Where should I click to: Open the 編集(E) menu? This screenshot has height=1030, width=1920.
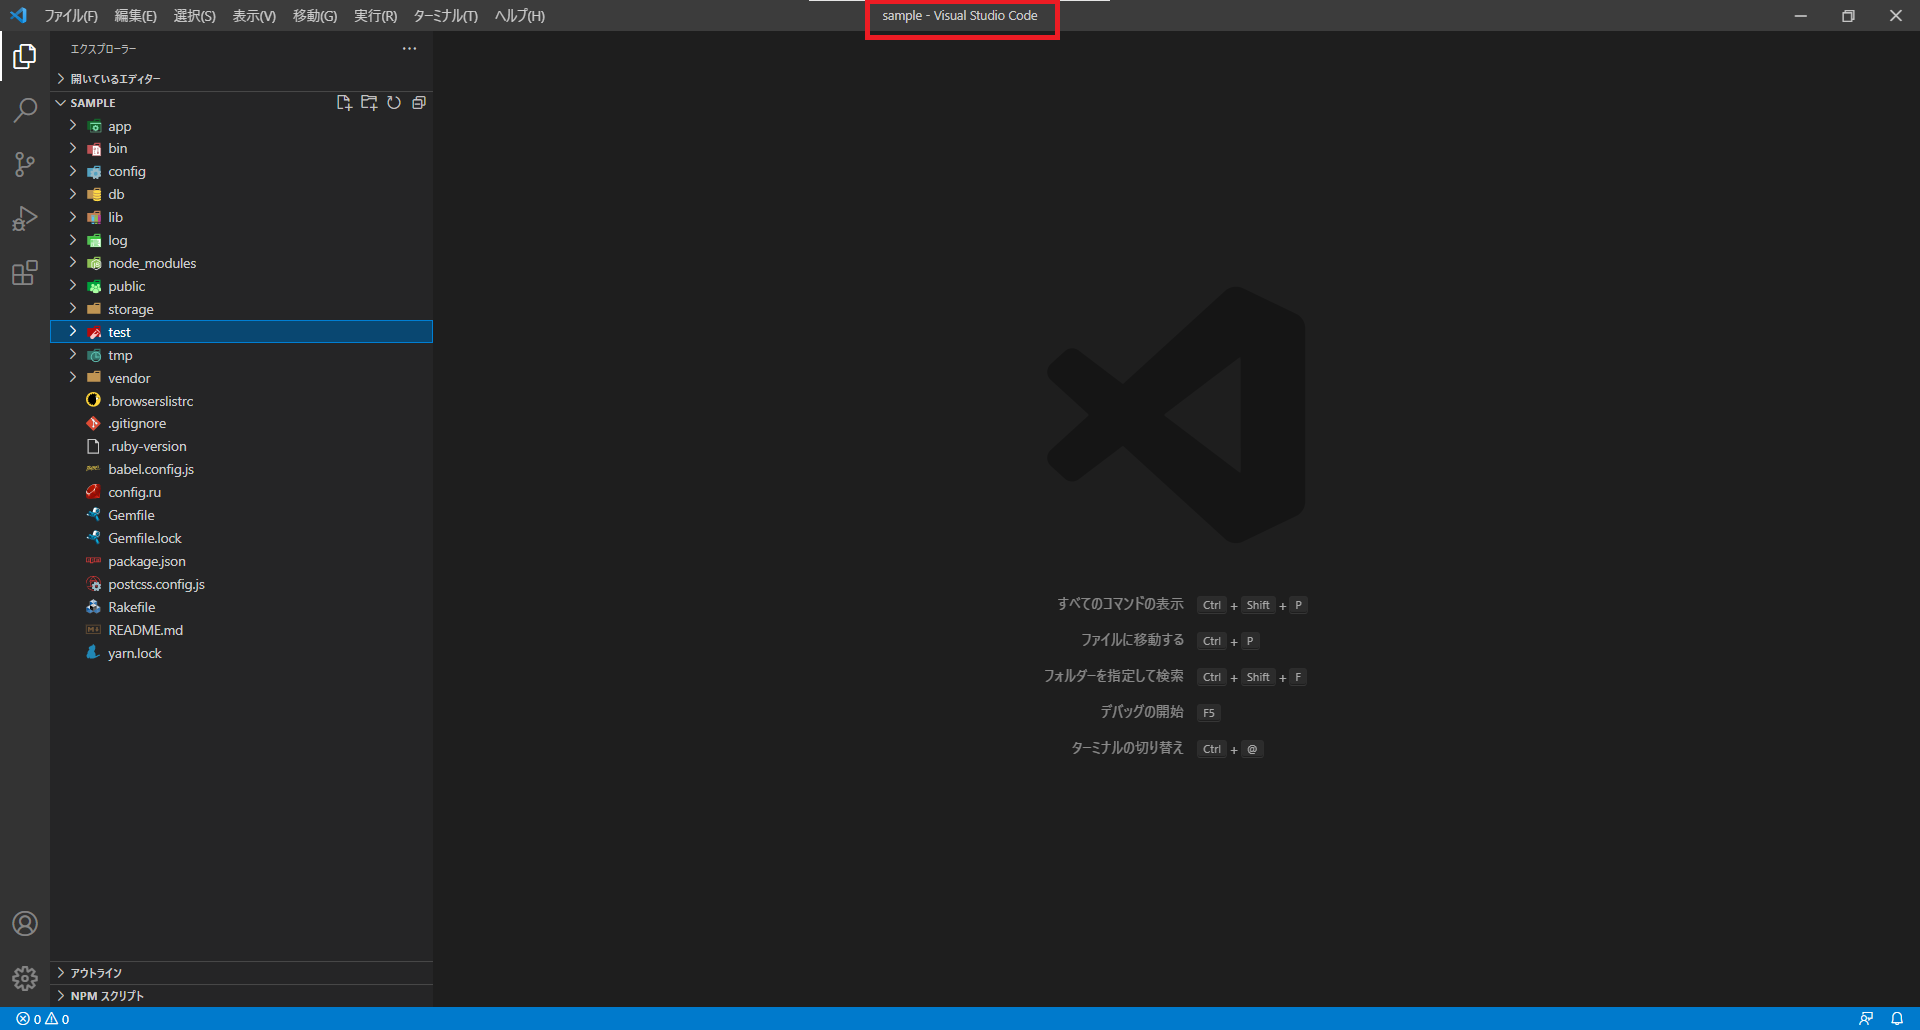[x=135, y=16]
